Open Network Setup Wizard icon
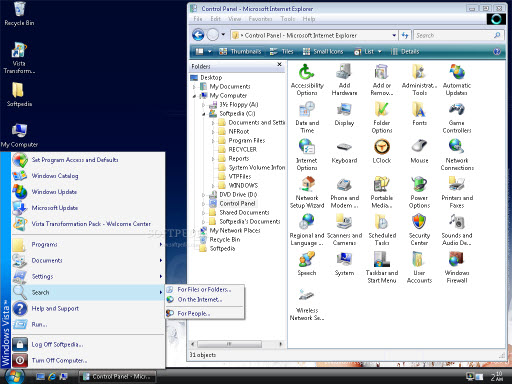The image size is (512, 384). 307,192
